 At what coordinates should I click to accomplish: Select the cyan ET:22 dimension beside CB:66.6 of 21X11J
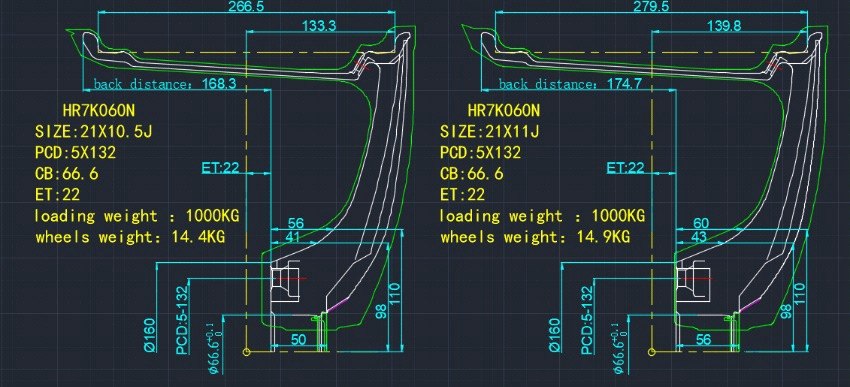click(x=625, y=167)
